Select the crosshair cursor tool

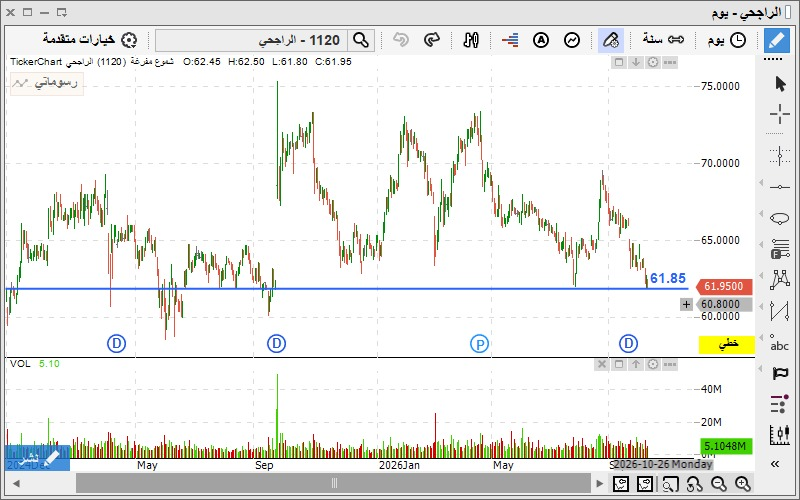pyautogui.click(x=780, y=114)
